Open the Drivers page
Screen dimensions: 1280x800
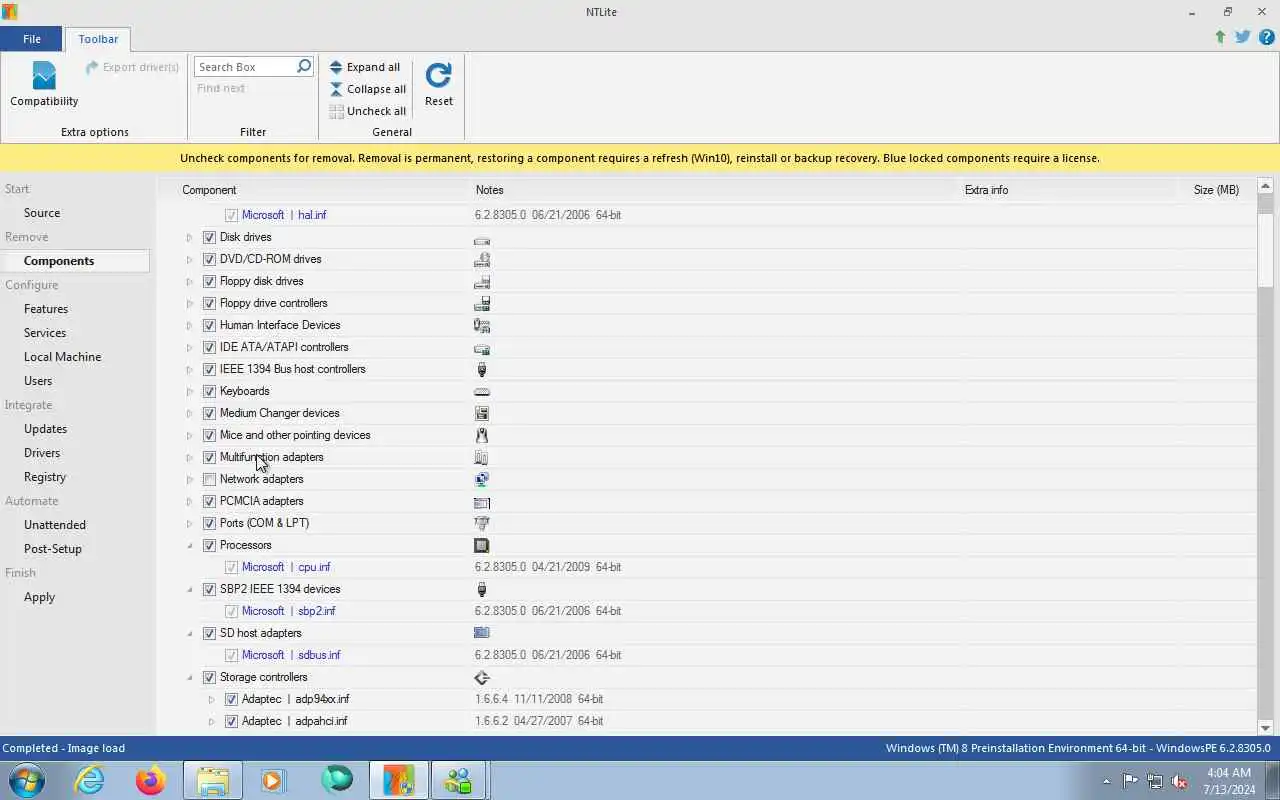point(42,453)
